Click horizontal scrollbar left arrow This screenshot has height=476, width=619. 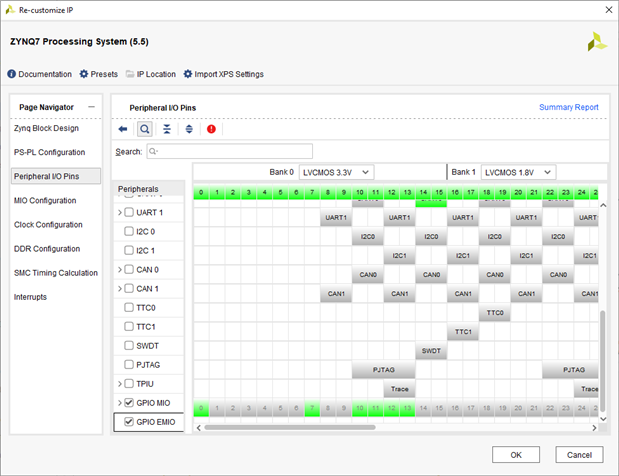coord(199,428)
